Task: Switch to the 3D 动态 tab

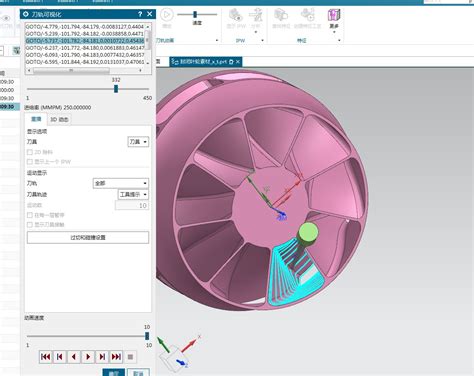Action: pos(59,119)
